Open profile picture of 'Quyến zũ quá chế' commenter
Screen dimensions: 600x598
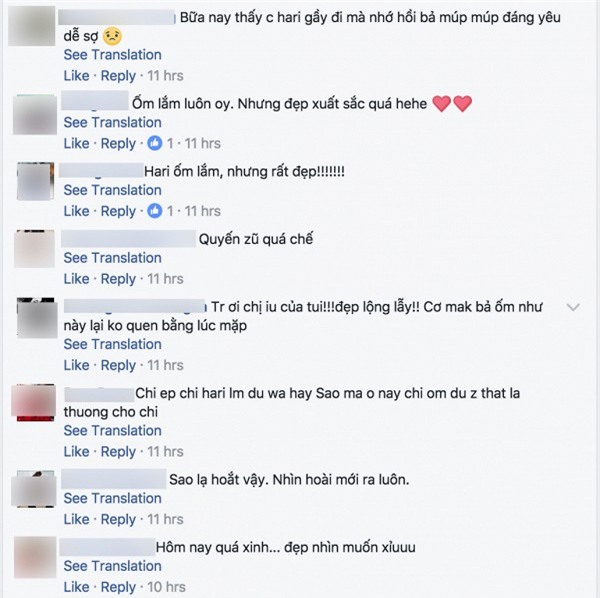[x=34, y=249]
